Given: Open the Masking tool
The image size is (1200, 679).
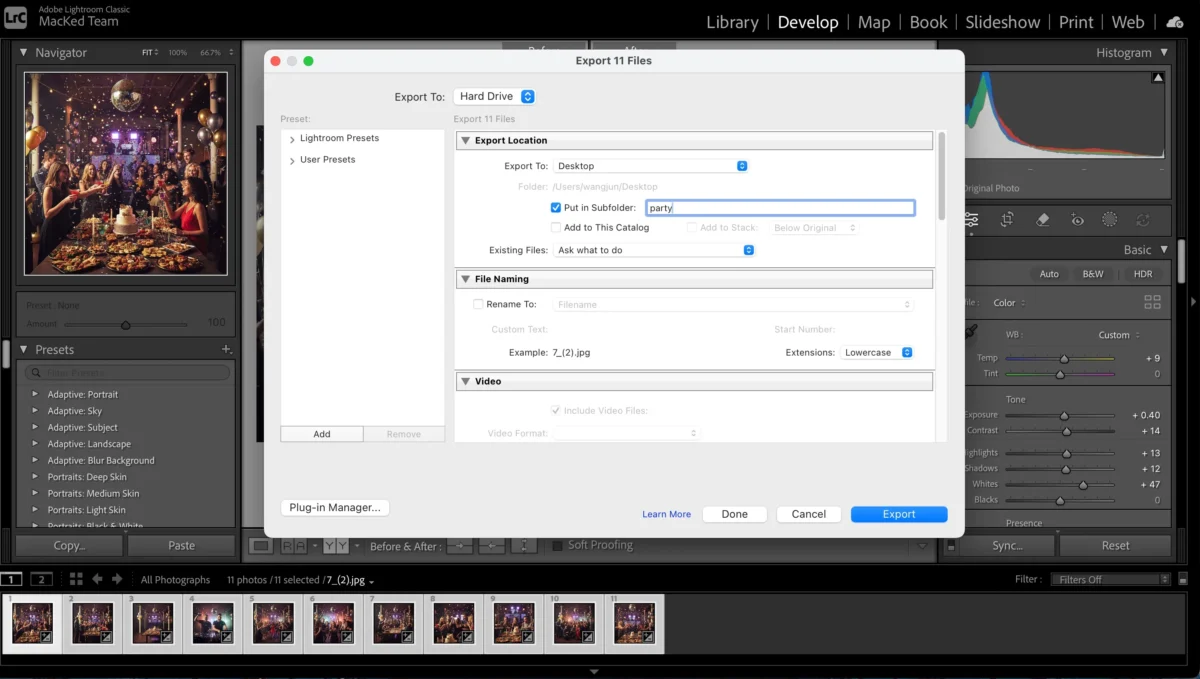Looking at the screenshot, I should pos(1110,219).
